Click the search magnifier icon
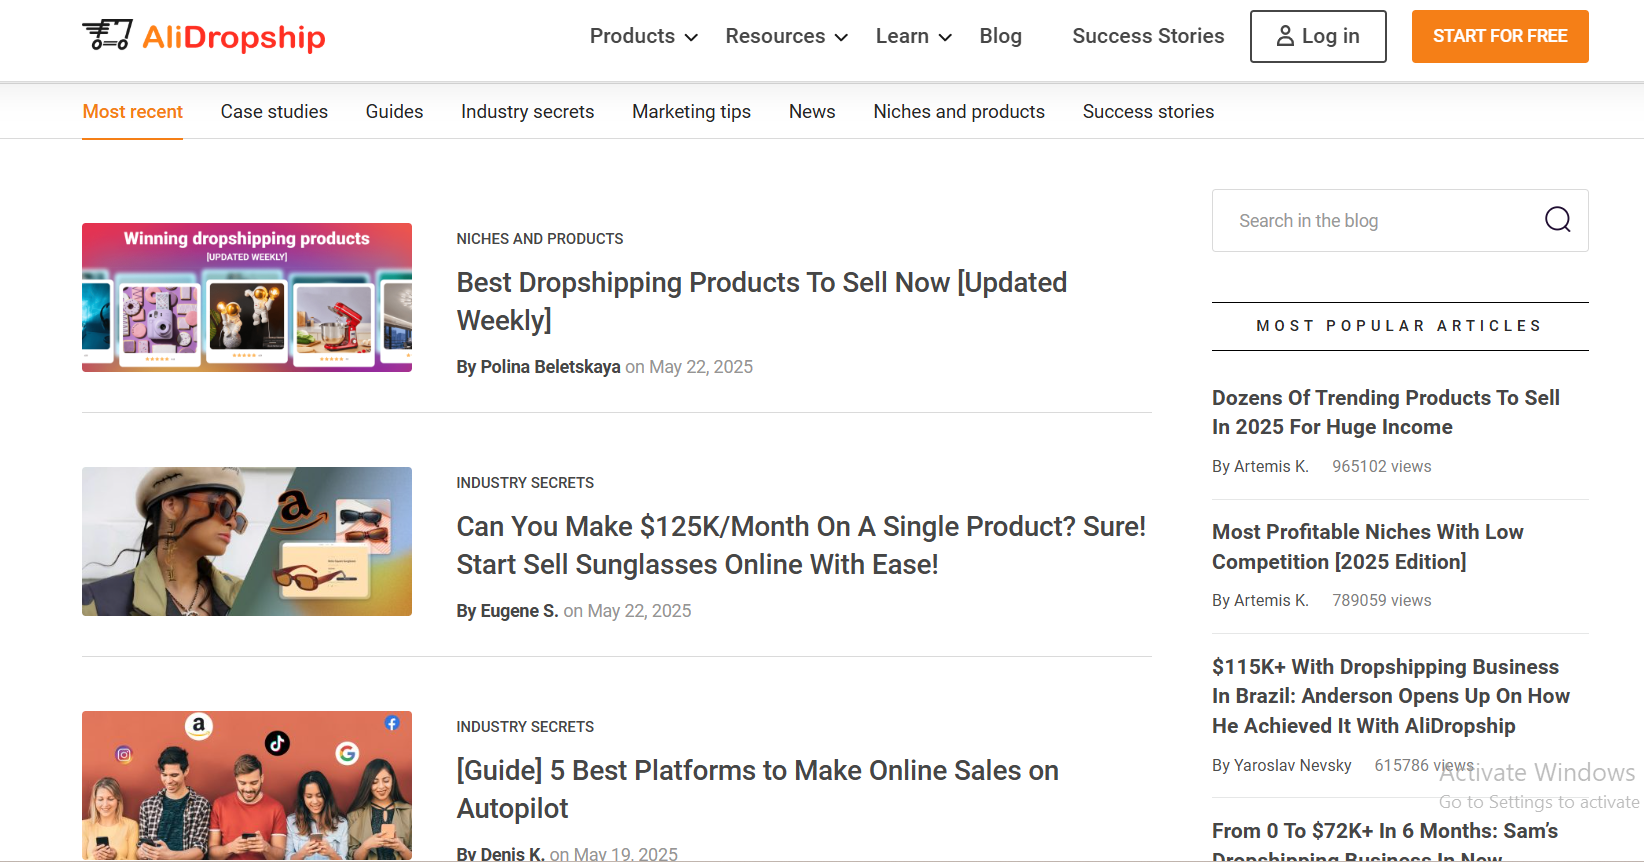 1558,220
